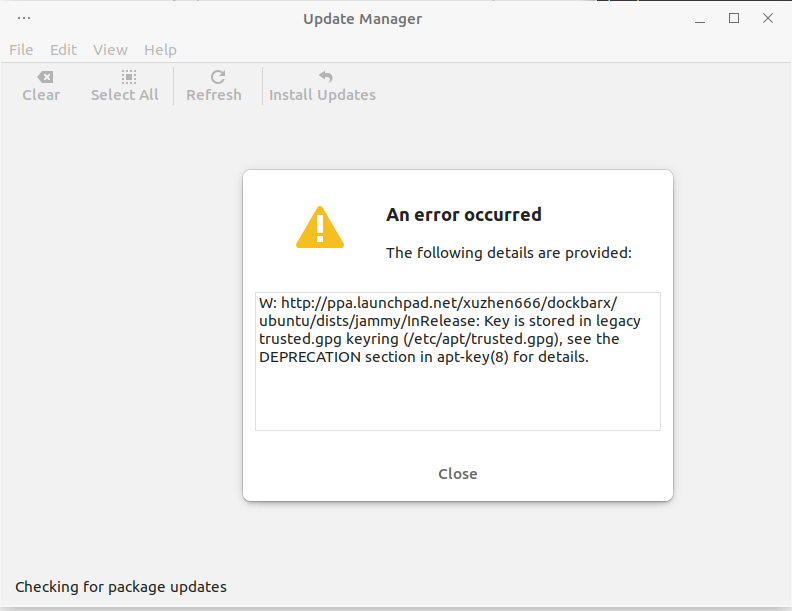Click the Install Updates toolbar icon

(x=322, y=78)
